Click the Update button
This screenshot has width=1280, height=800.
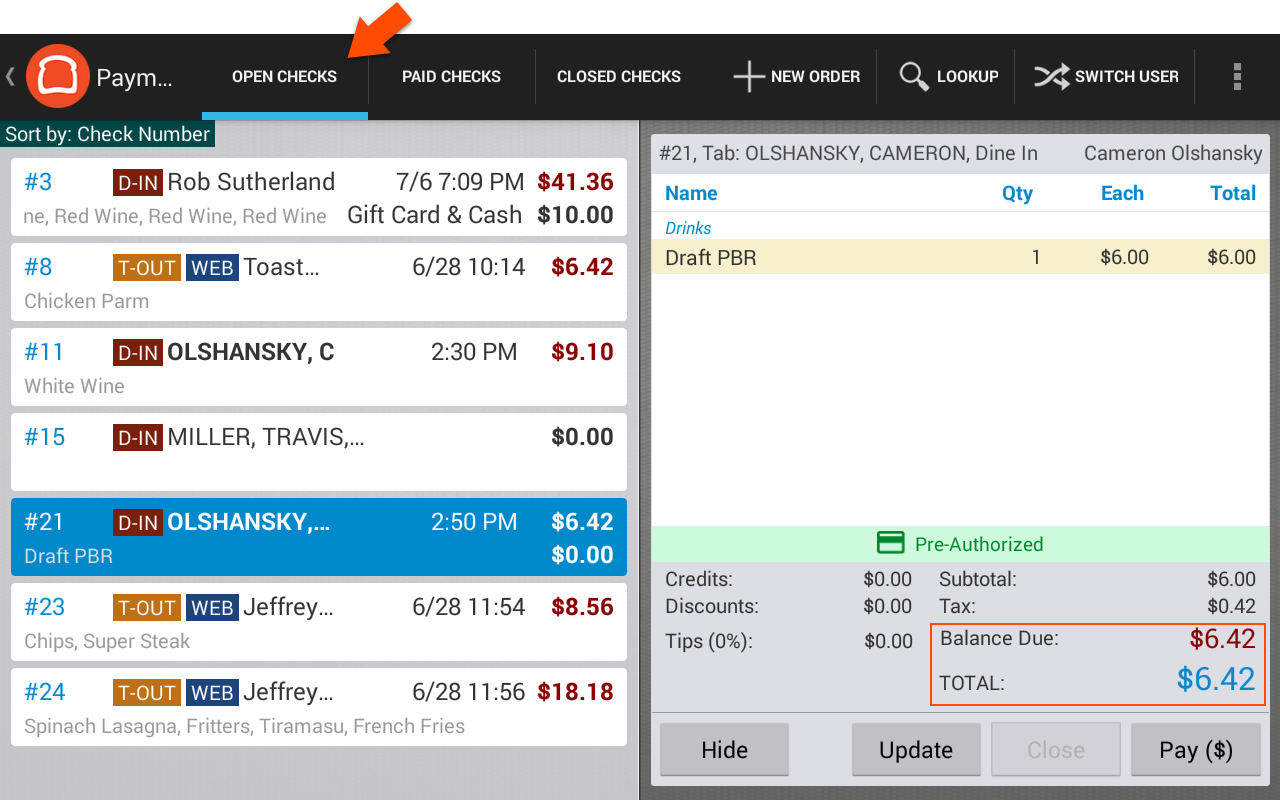(915, 749)
